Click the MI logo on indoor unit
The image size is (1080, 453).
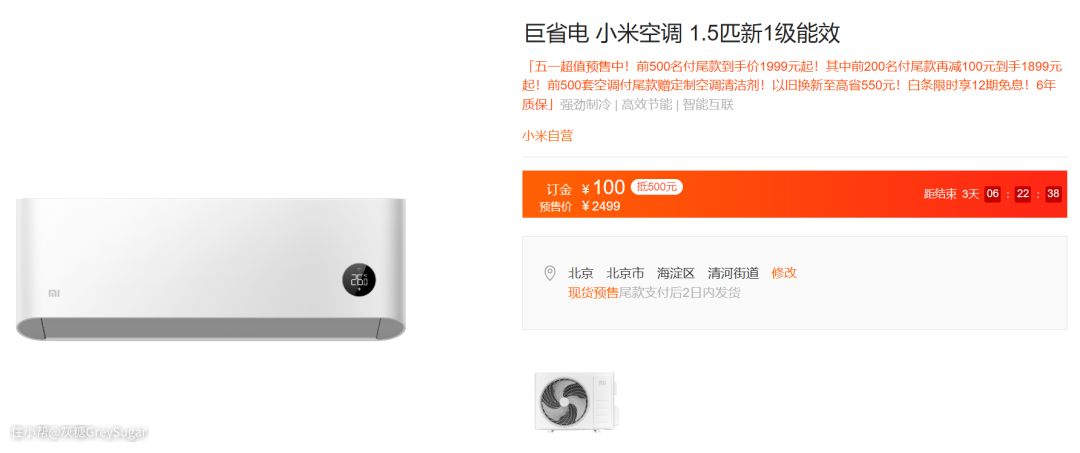[53, 293]
